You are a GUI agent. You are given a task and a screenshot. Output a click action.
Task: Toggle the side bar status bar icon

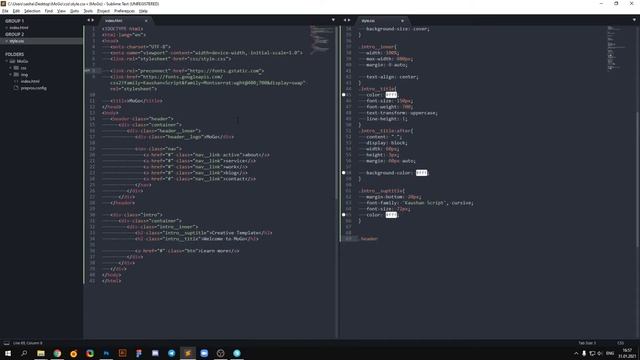click(6, 343)
